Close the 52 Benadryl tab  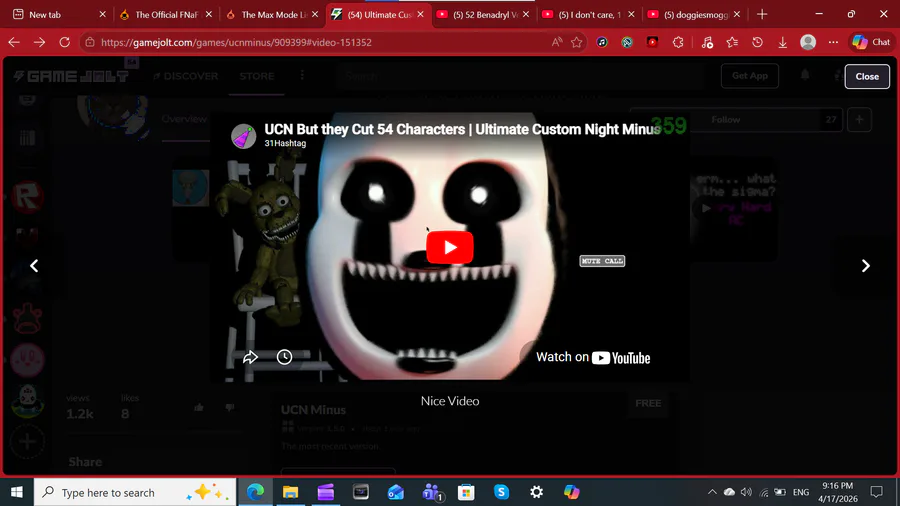[x=526, y=14]
